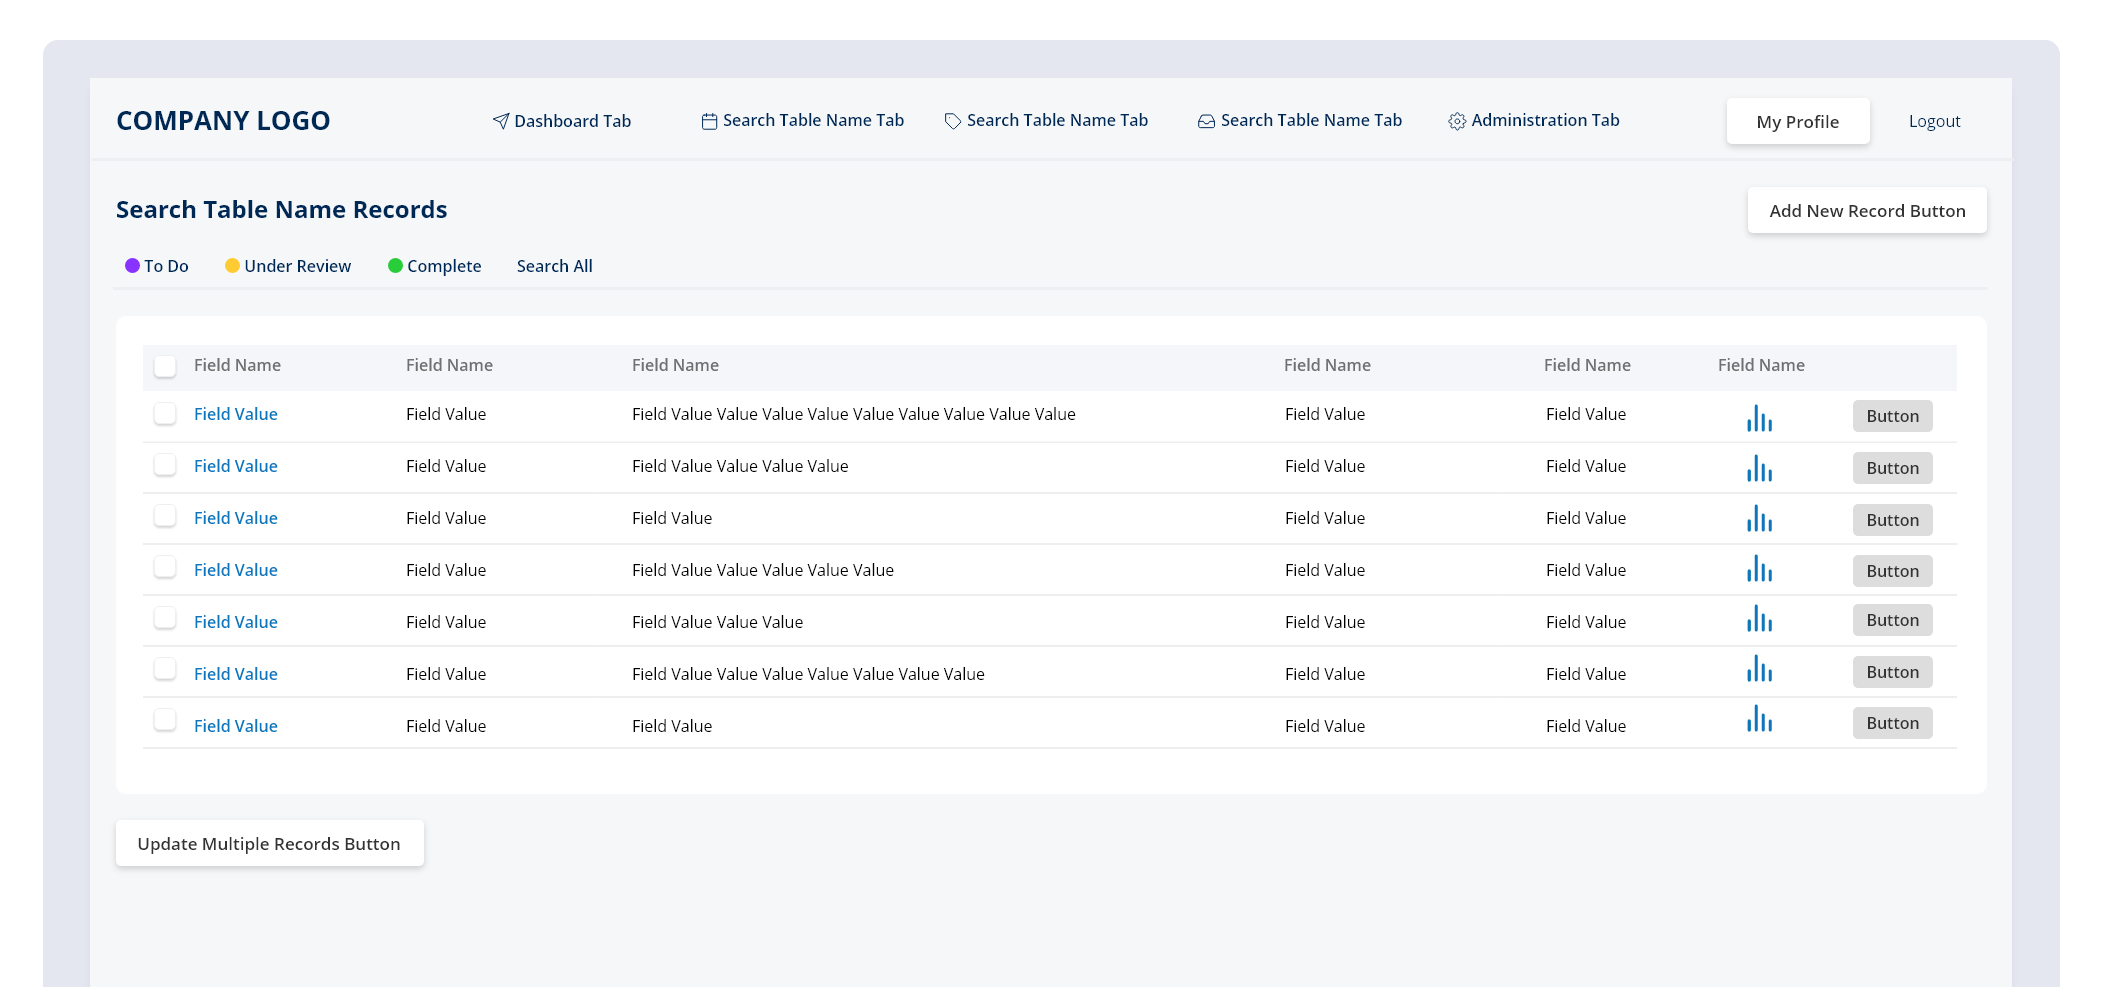Open the bar chart icon in the first table row
The width and height of the screenshot is (2105, 987).
1759,418
